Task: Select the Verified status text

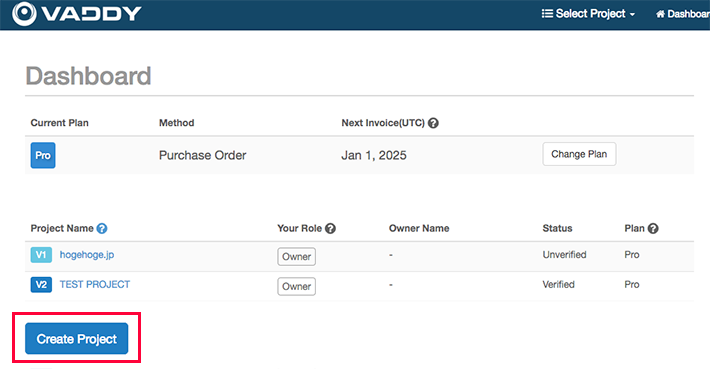Action: click(558, 285)
